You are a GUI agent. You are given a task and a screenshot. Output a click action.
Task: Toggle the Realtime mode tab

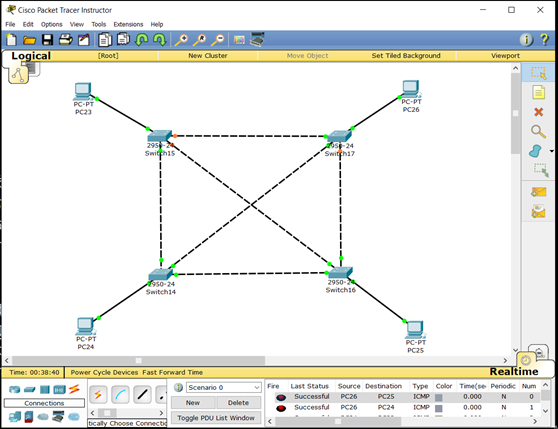point(514,371)
